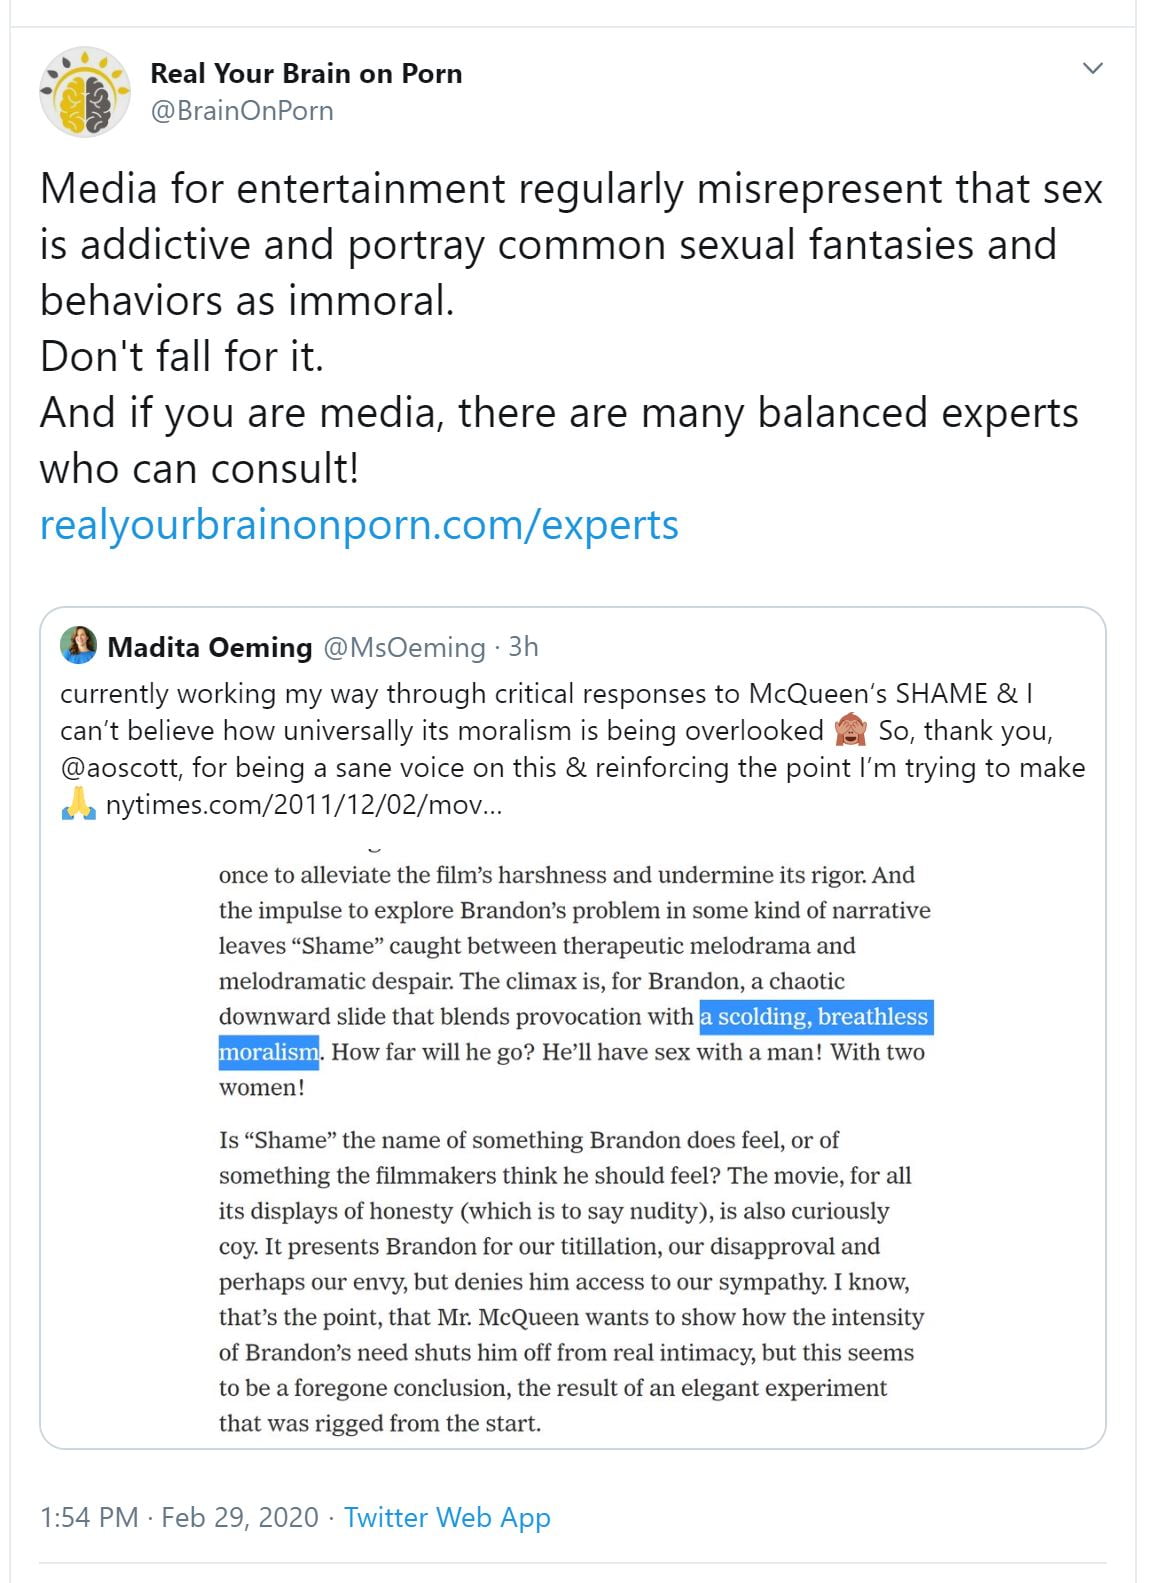Viewport: 1155px width, 1583px height.
Task: Open the Real Your Brain on Porn display name
Action: (x=306, y=74)
